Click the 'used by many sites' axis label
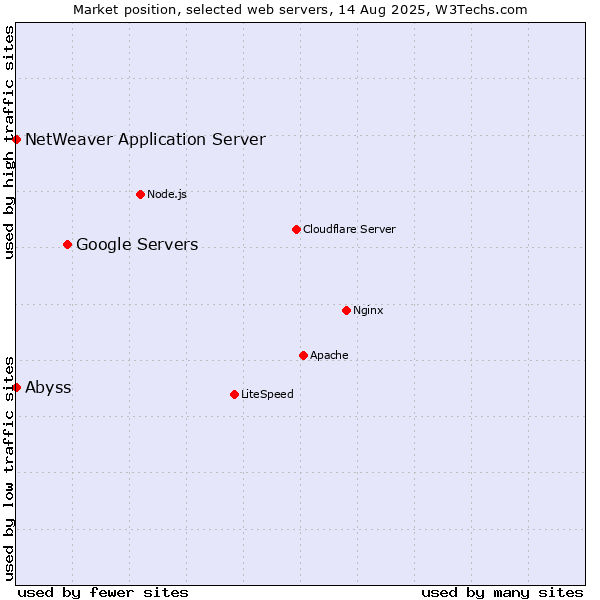Screen dimensions: 600x600 click(502, 593)
